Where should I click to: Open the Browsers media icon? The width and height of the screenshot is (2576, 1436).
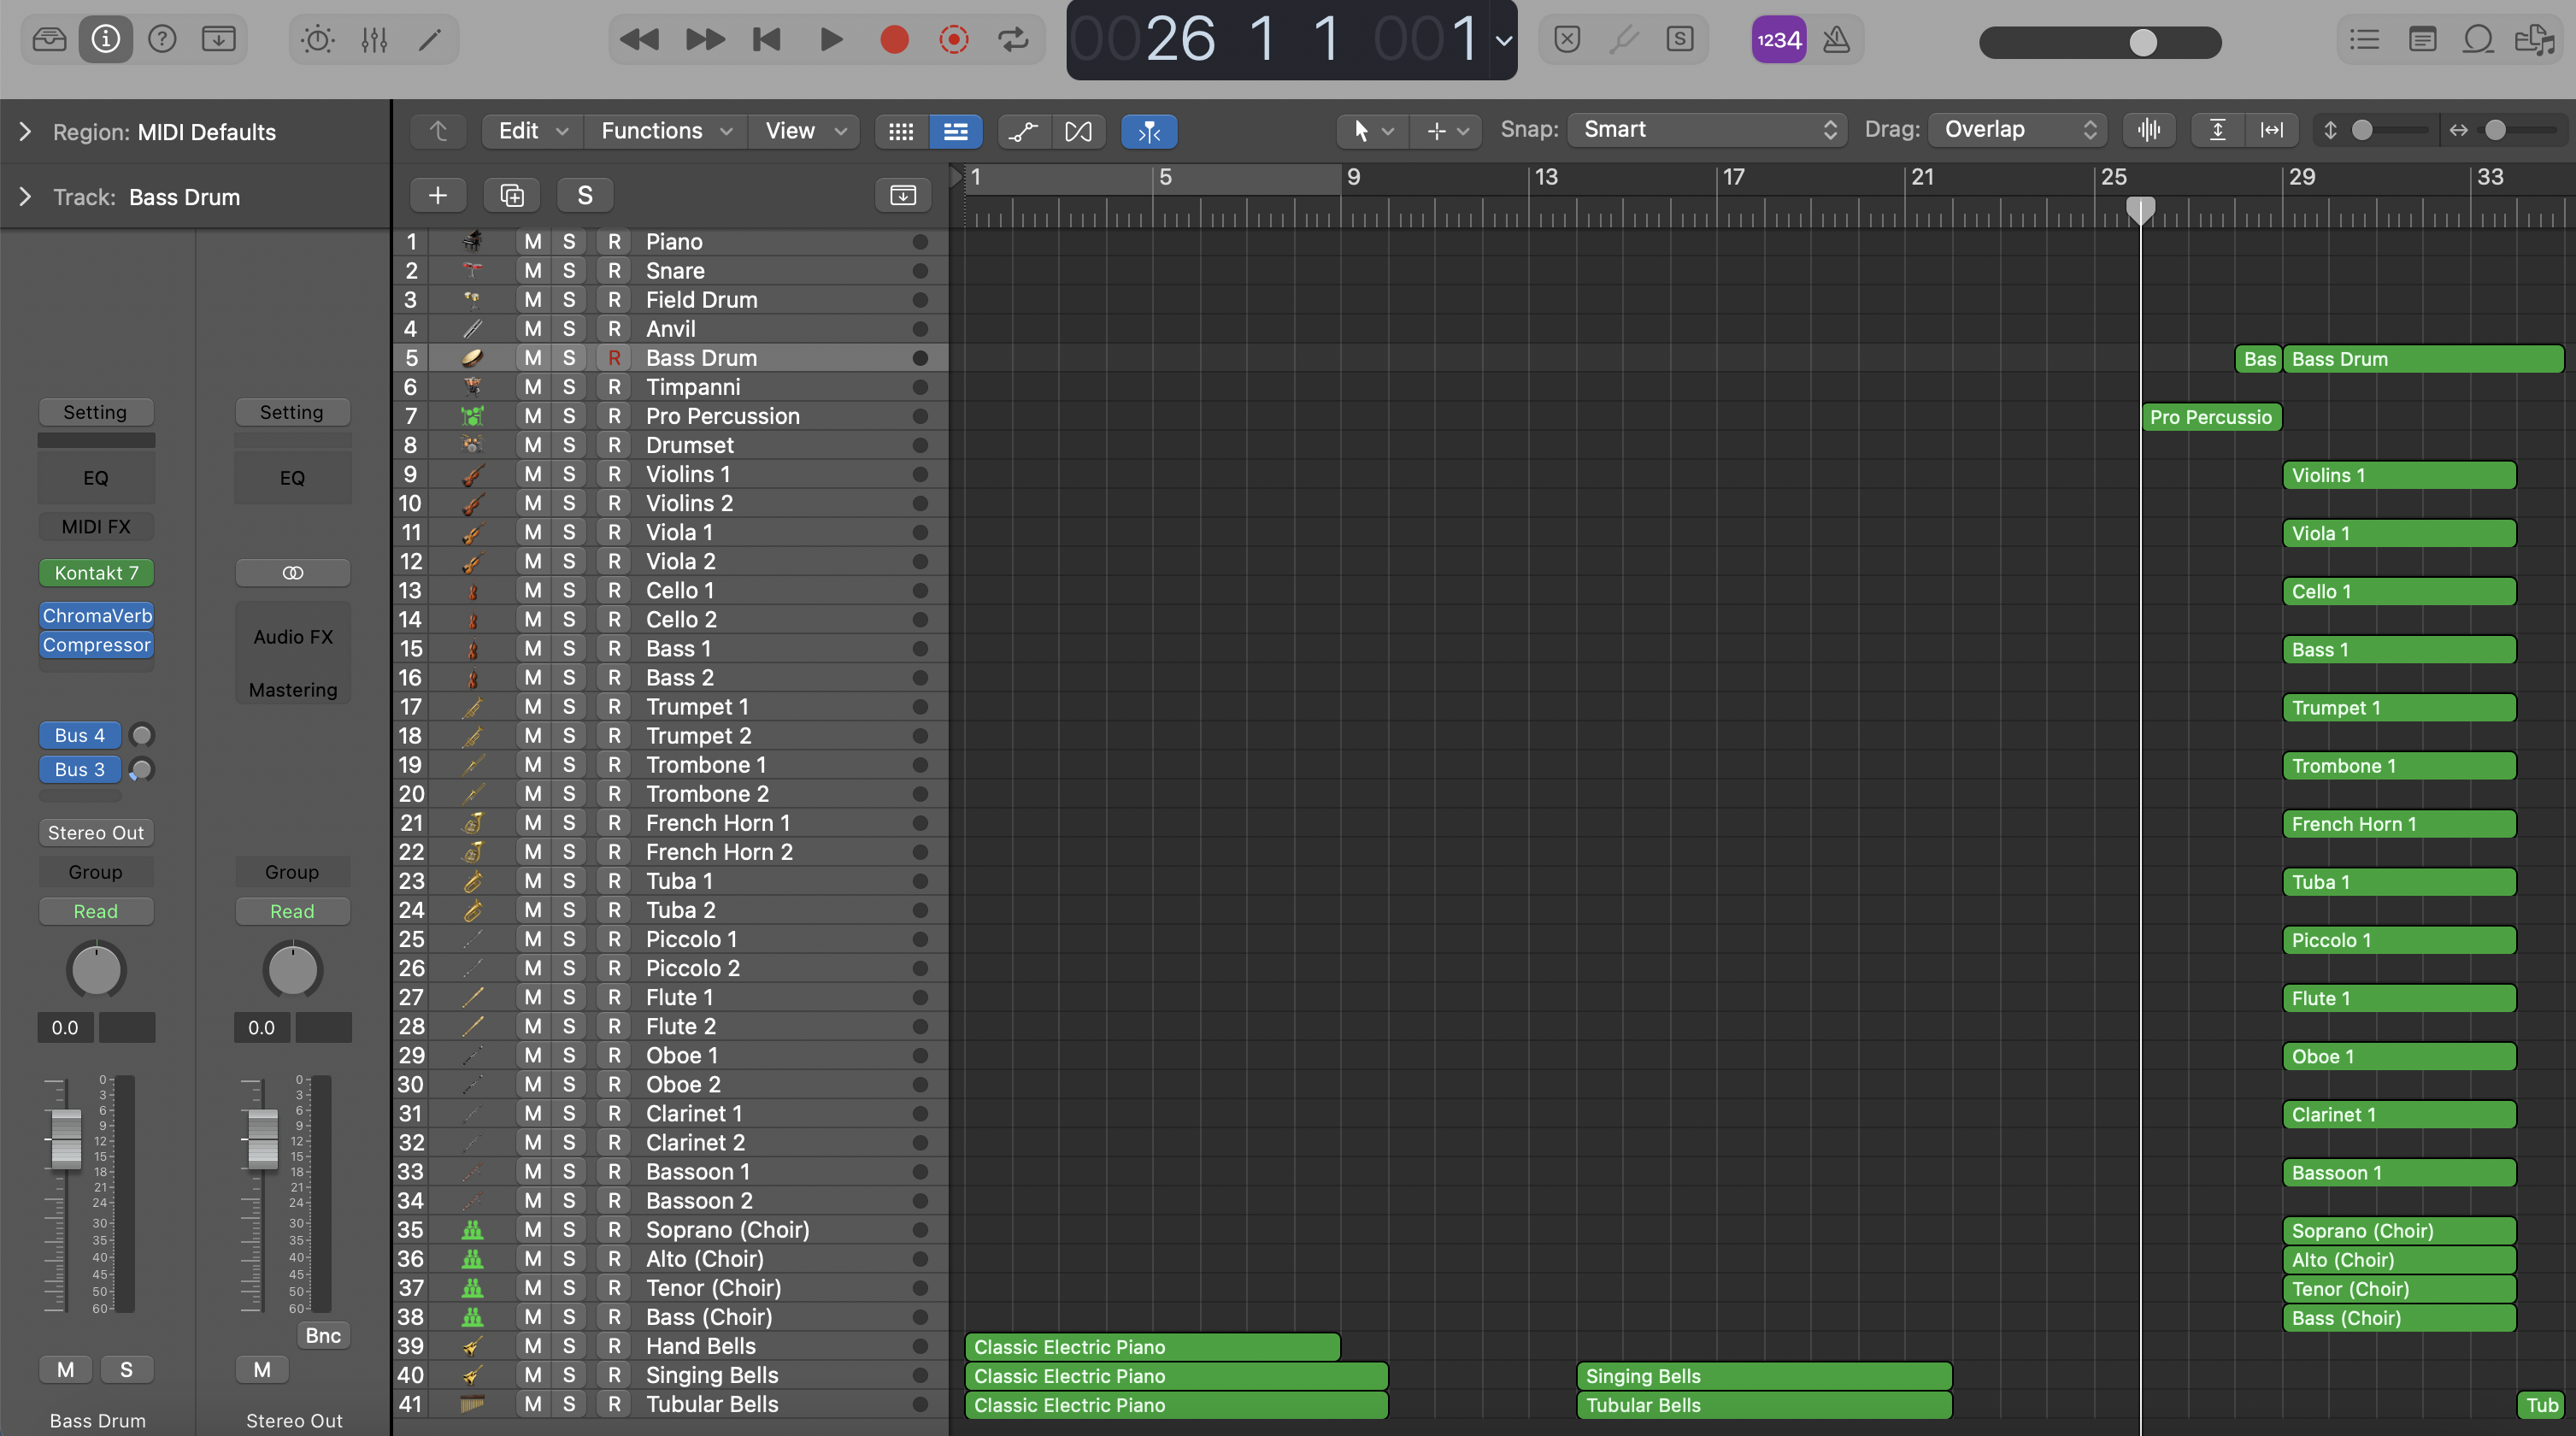point(2534,40)
